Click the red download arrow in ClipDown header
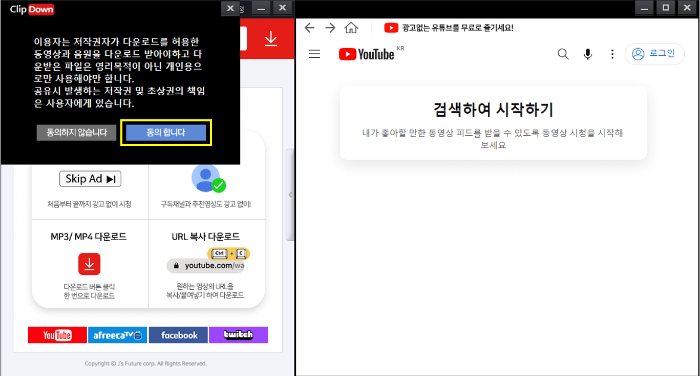Screen dimensions: 700x376 (271, 38)
